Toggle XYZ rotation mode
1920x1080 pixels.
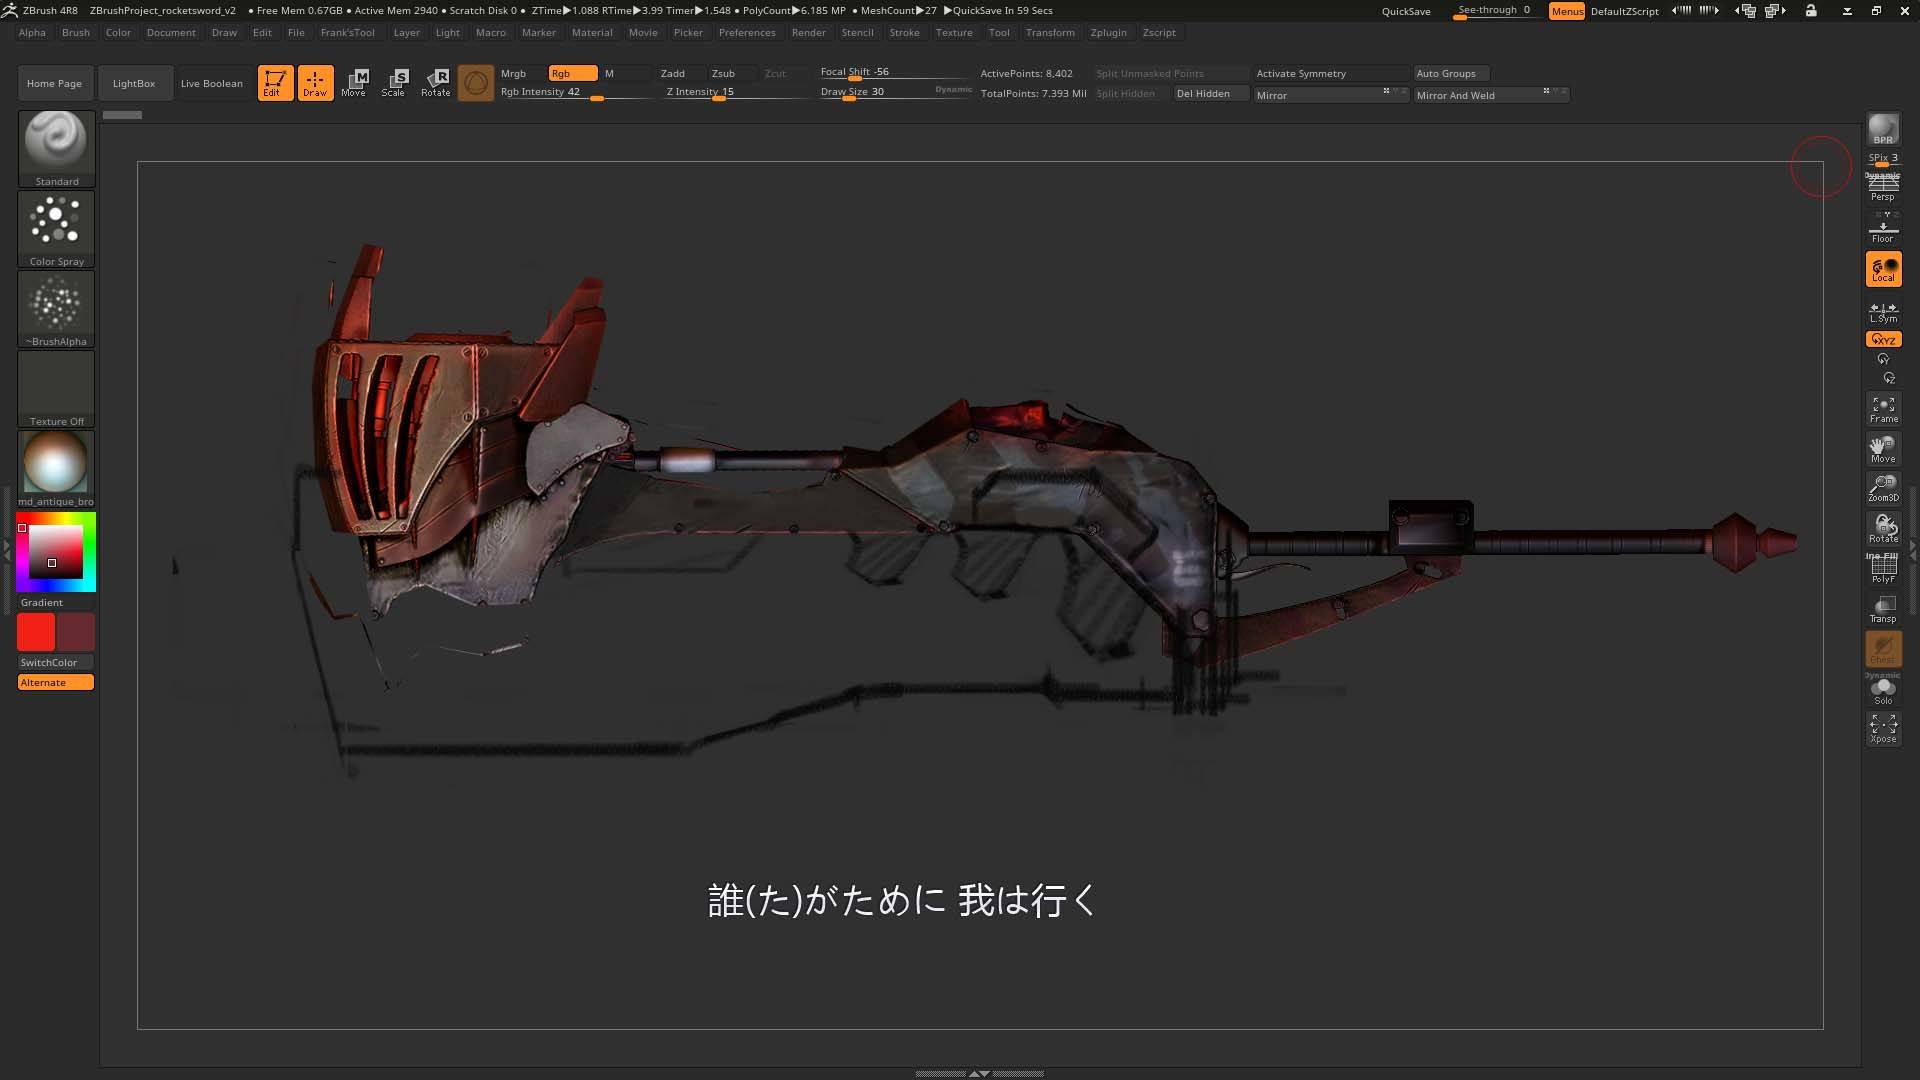coord(1883,340)
